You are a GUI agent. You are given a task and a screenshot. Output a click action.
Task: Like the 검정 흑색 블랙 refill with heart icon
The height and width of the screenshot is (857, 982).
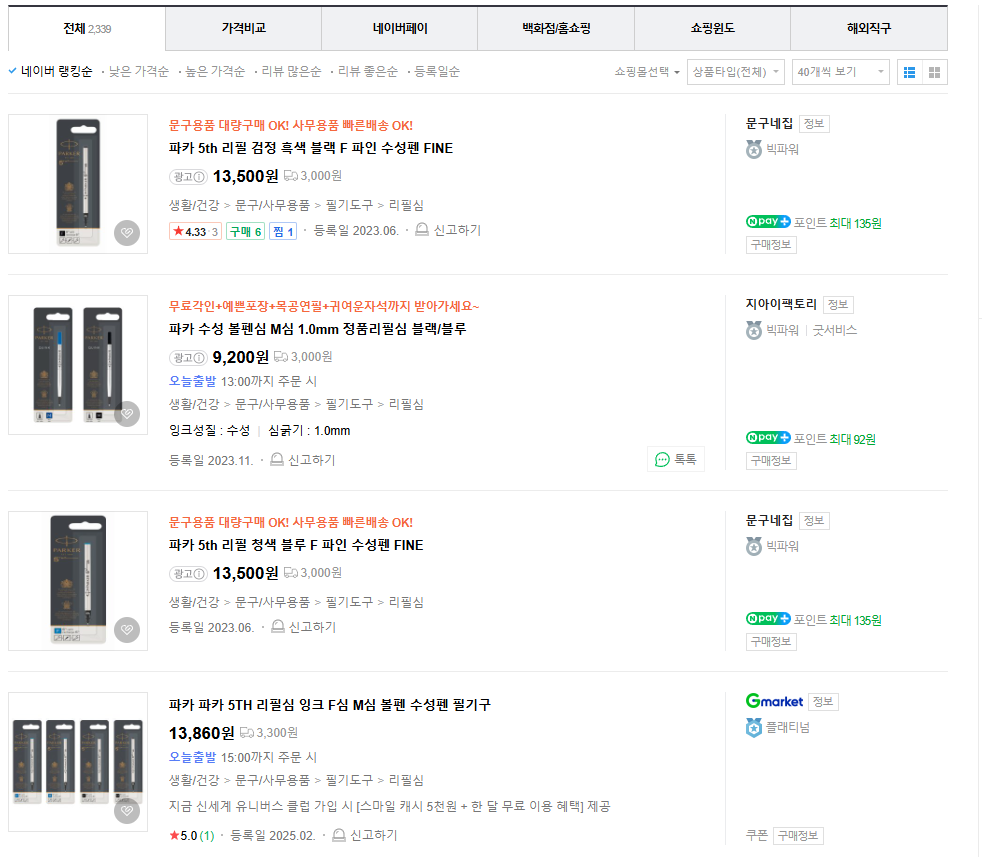(x=127, y=233)
